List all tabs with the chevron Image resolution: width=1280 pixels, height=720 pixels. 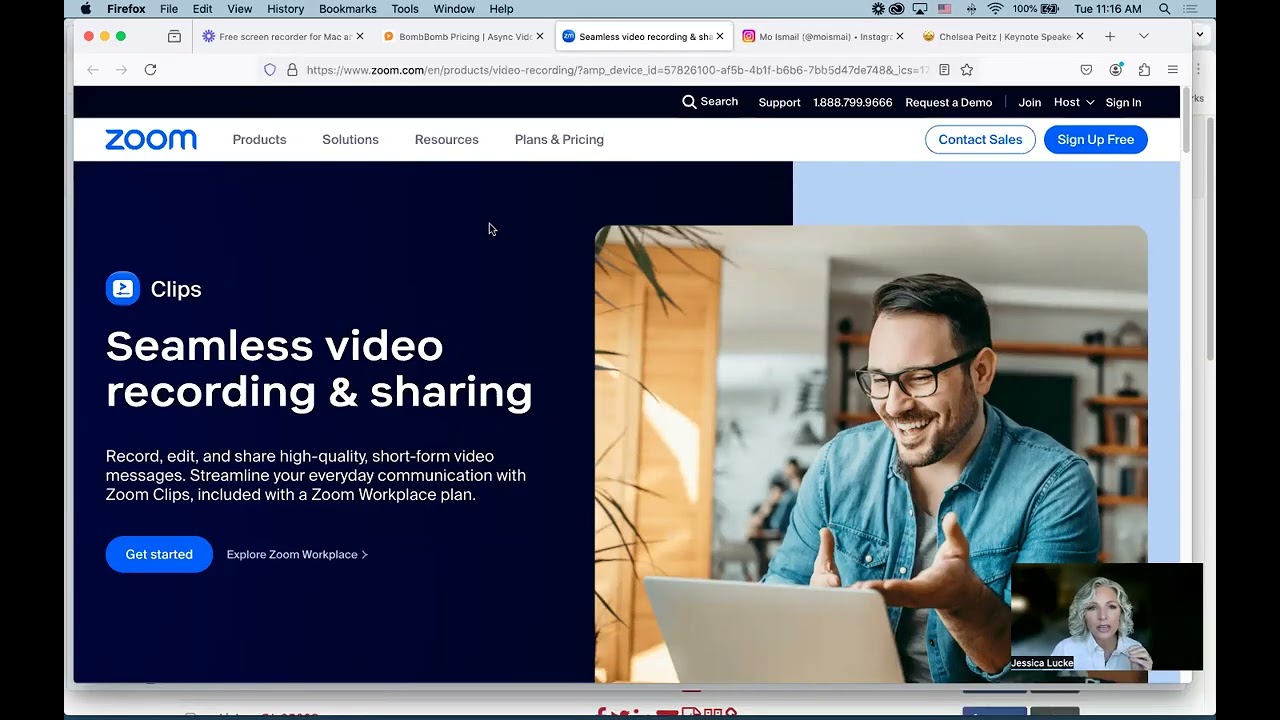1144,37
